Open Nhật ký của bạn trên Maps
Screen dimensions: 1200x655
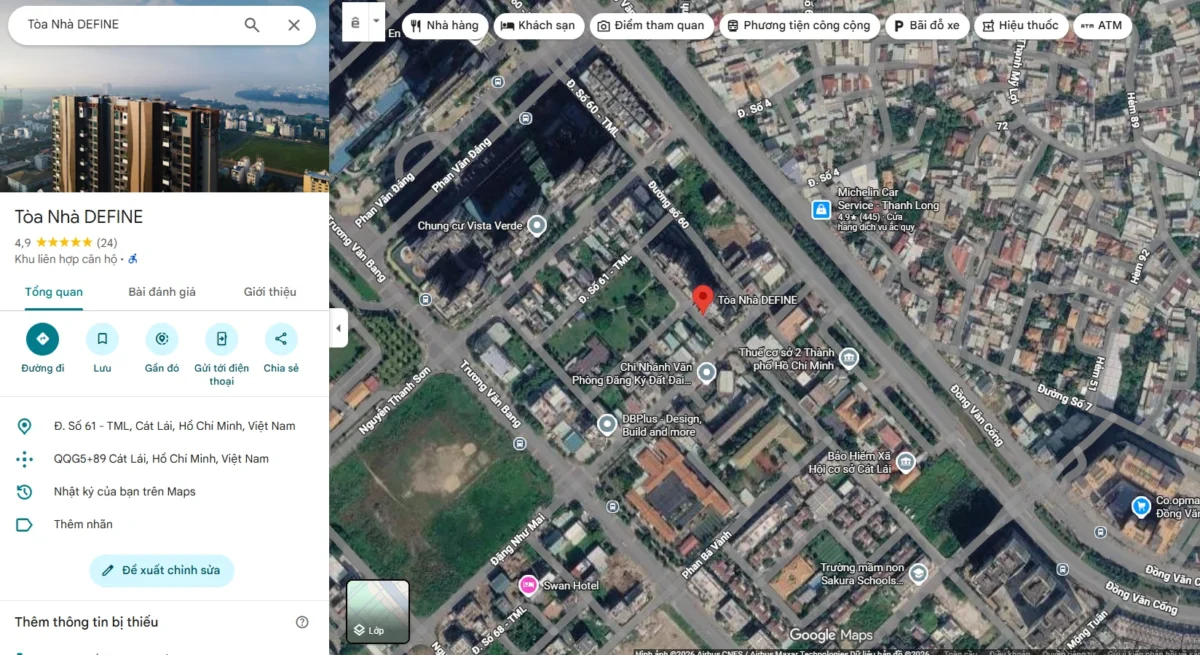[x=164, y=492]
